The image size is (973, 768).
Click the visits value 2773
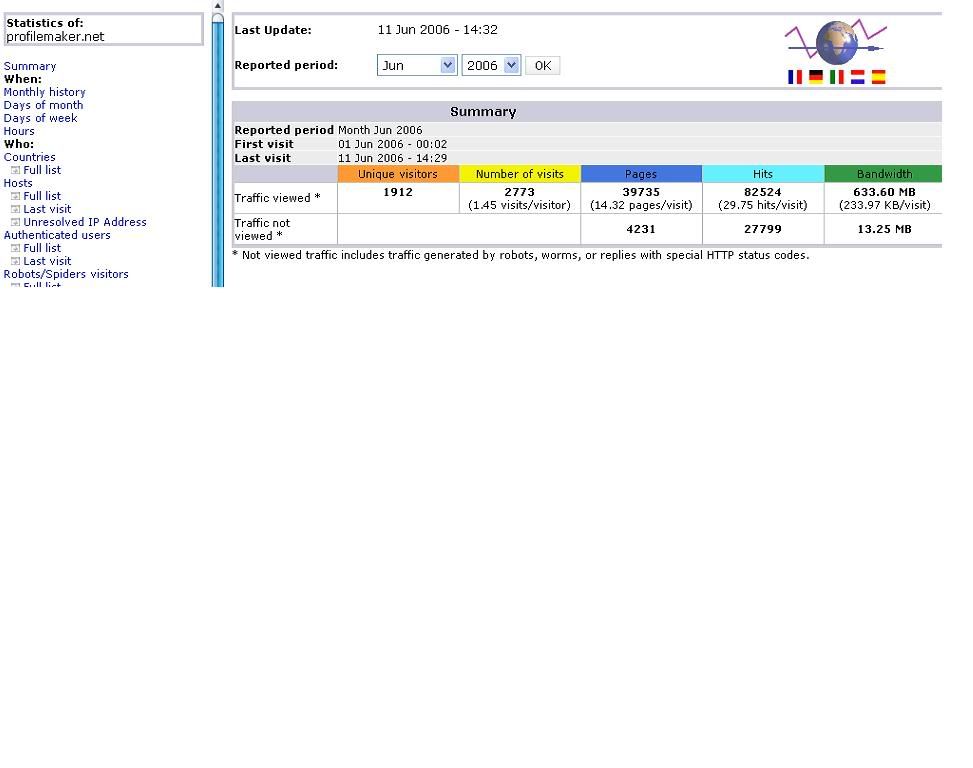point(519,192)
